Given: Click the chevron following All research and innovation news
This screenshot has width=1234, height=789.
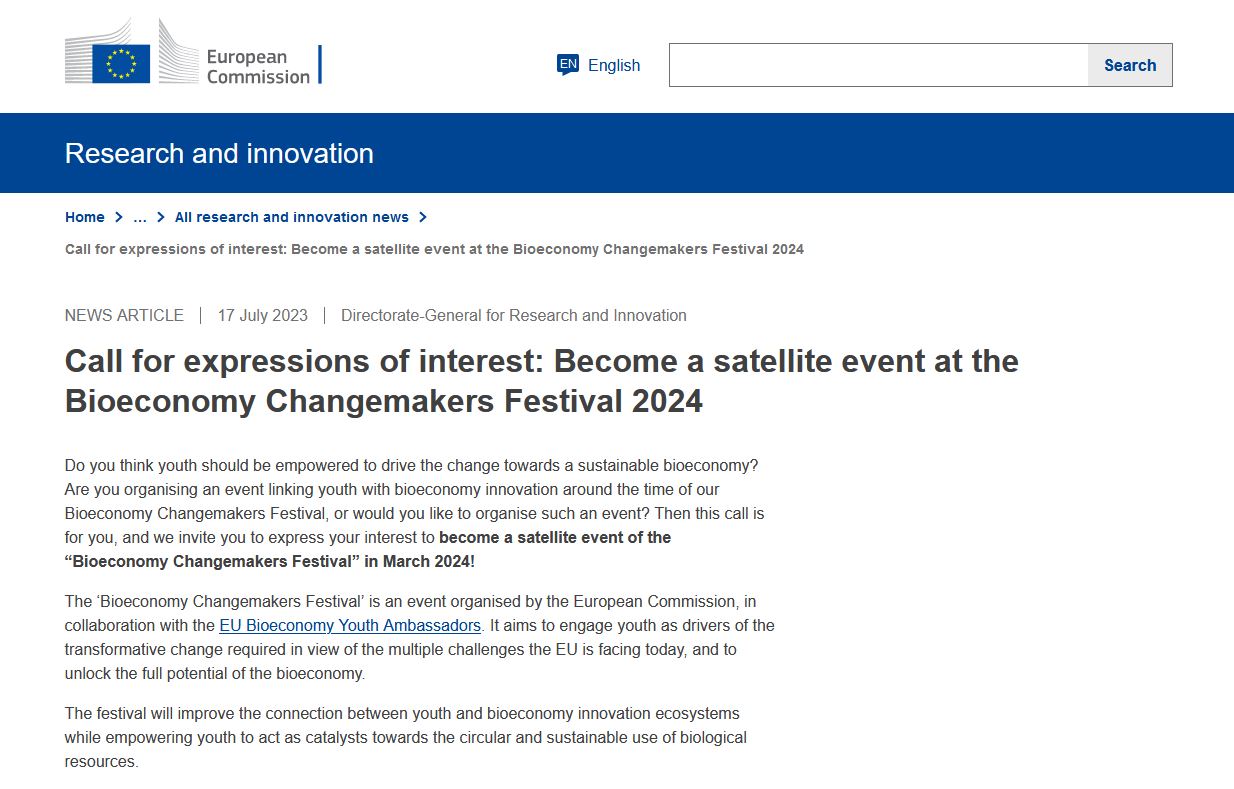Looking at the screenshot, I should pyautogui.click(x=424, y=217).
